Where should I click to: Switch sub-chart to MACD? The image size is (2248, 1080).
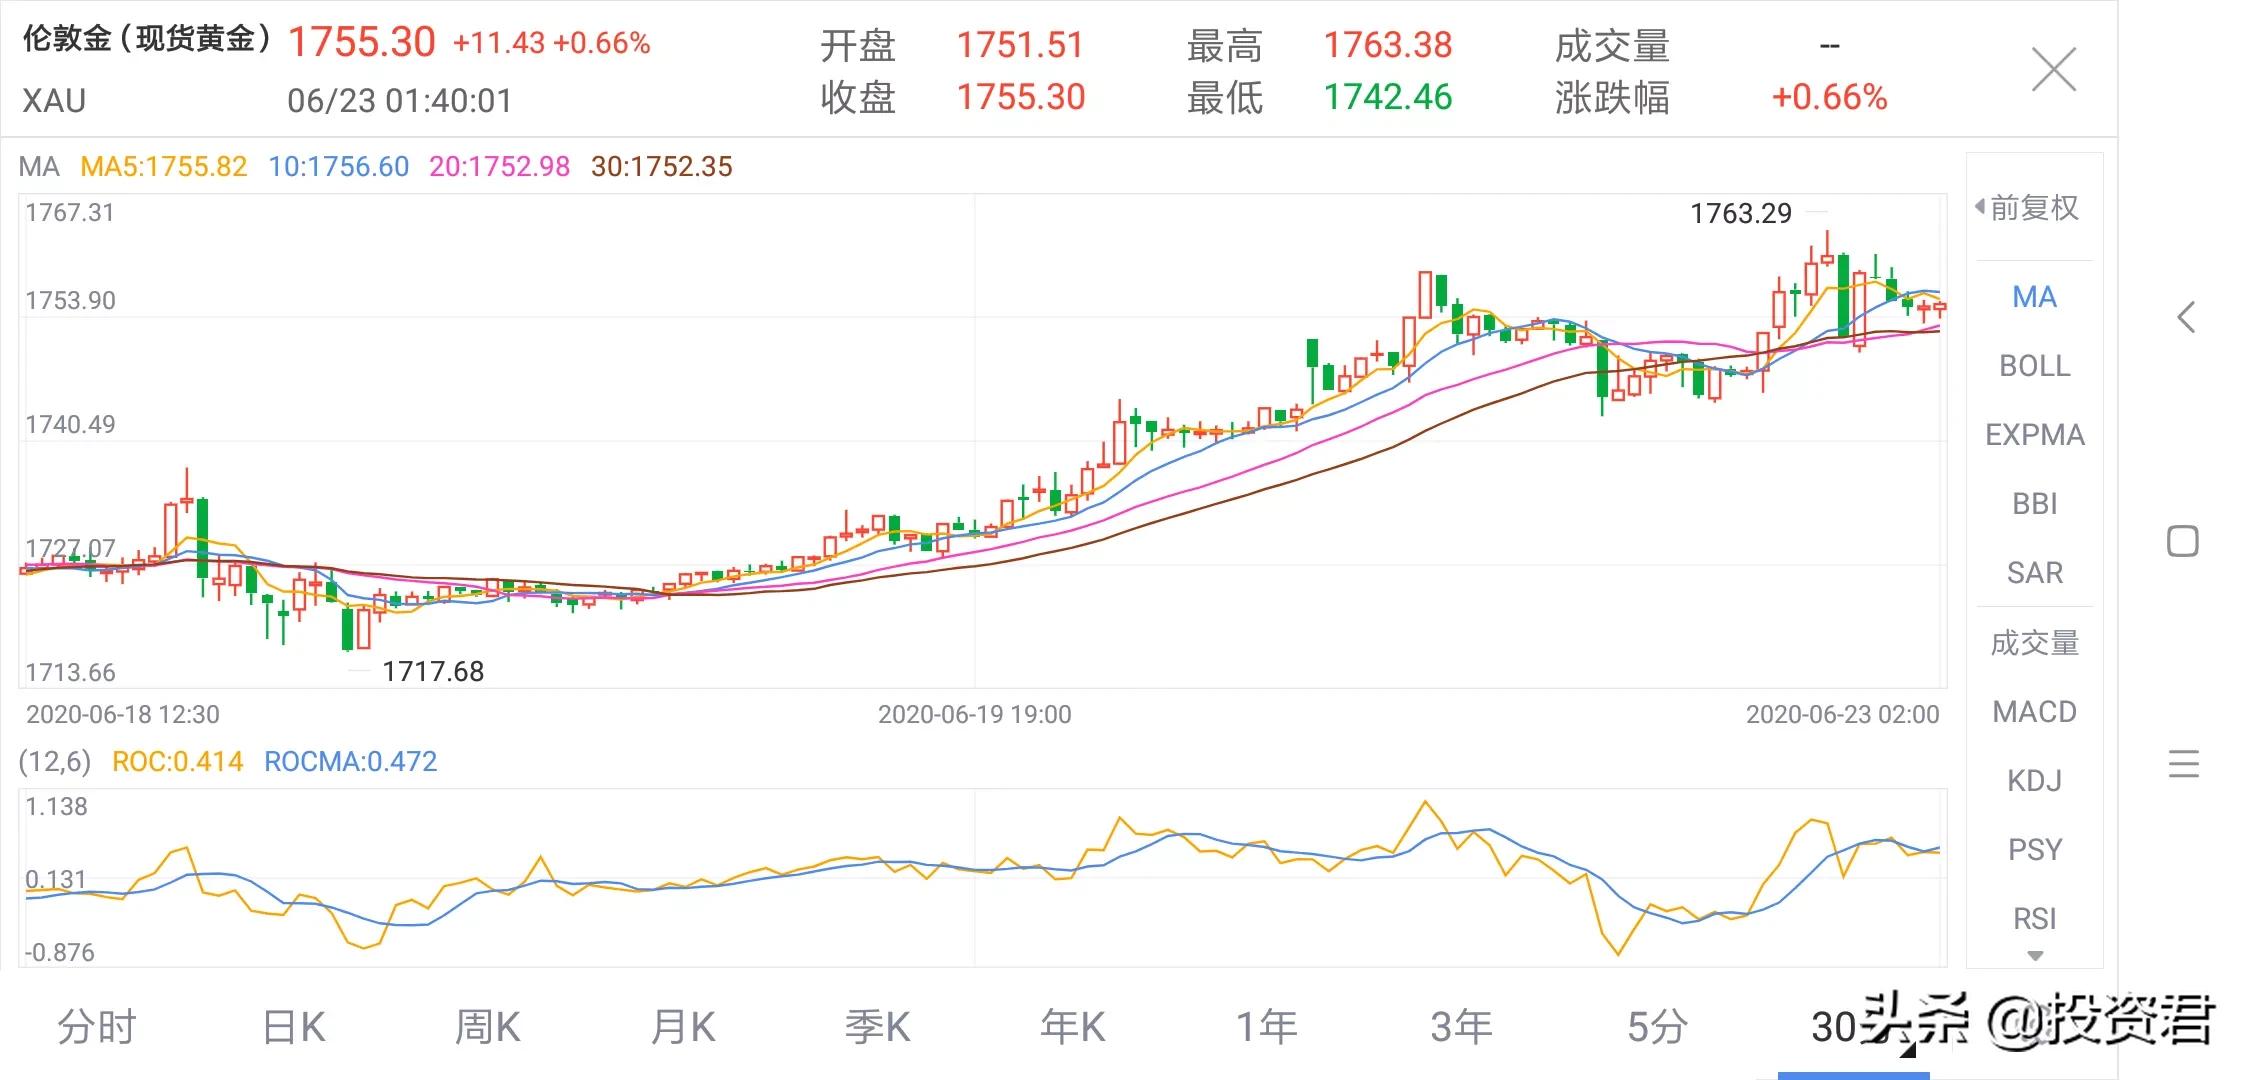[2034, 712]
